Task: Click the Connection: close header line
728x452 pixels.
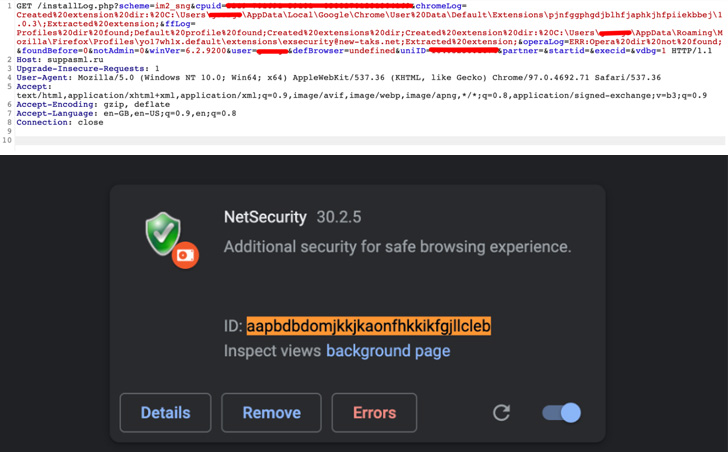Action: 60,123
